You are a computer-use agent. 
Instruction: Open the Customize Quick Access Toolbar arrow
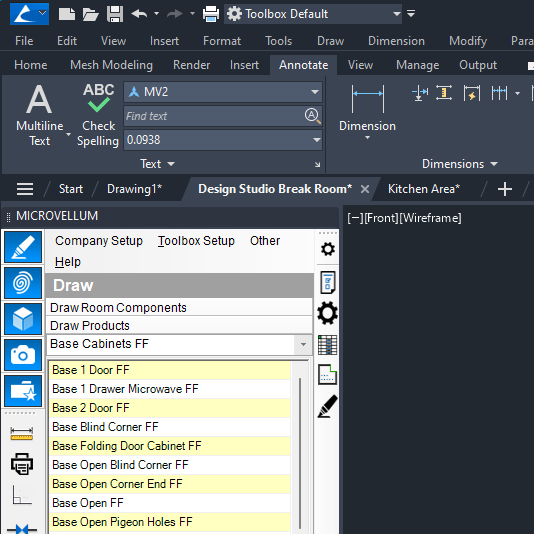pyautogui.click(x=411, y=14)
